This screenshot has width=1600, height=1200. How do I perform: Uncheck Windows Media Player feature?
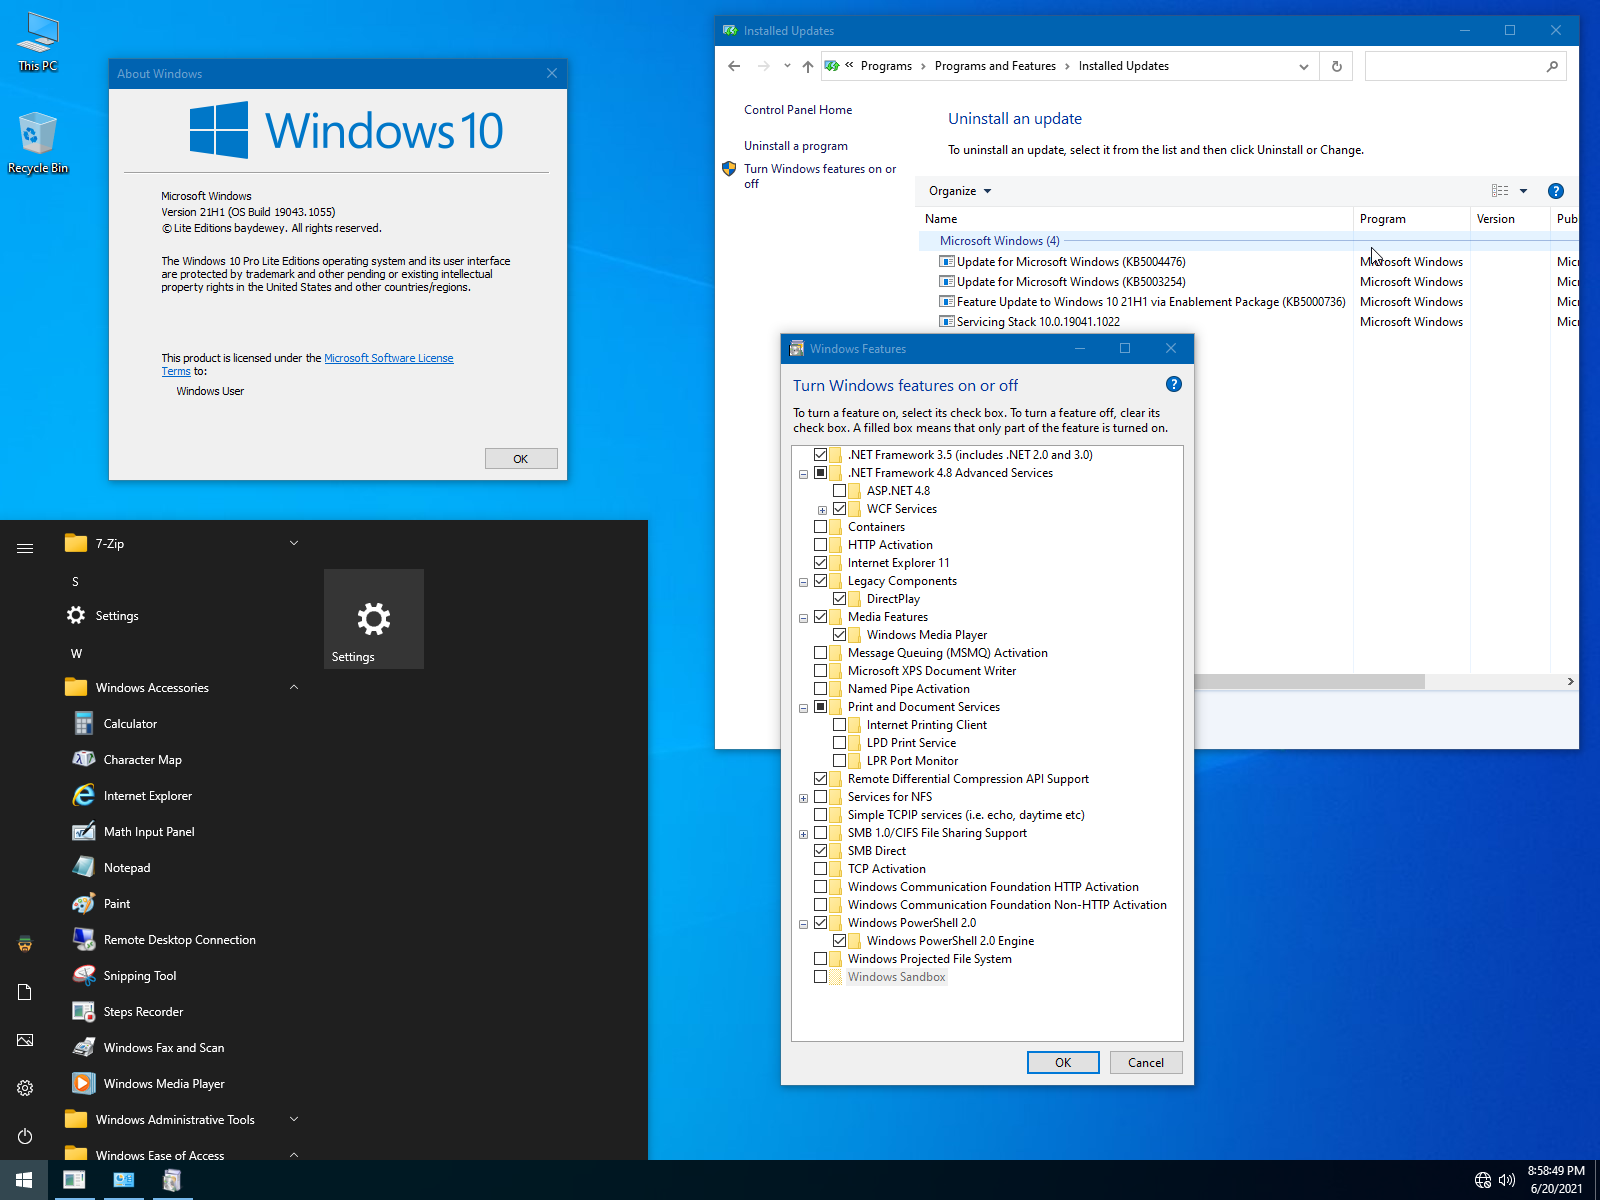(840, 634)
